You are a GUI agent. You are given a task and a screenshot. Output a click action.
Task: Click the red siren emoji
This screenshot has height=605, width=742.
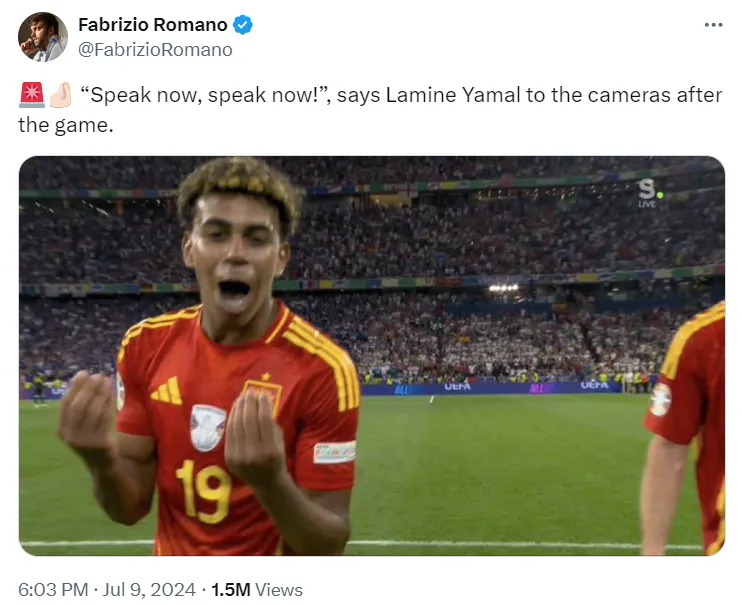pos(32,95)
